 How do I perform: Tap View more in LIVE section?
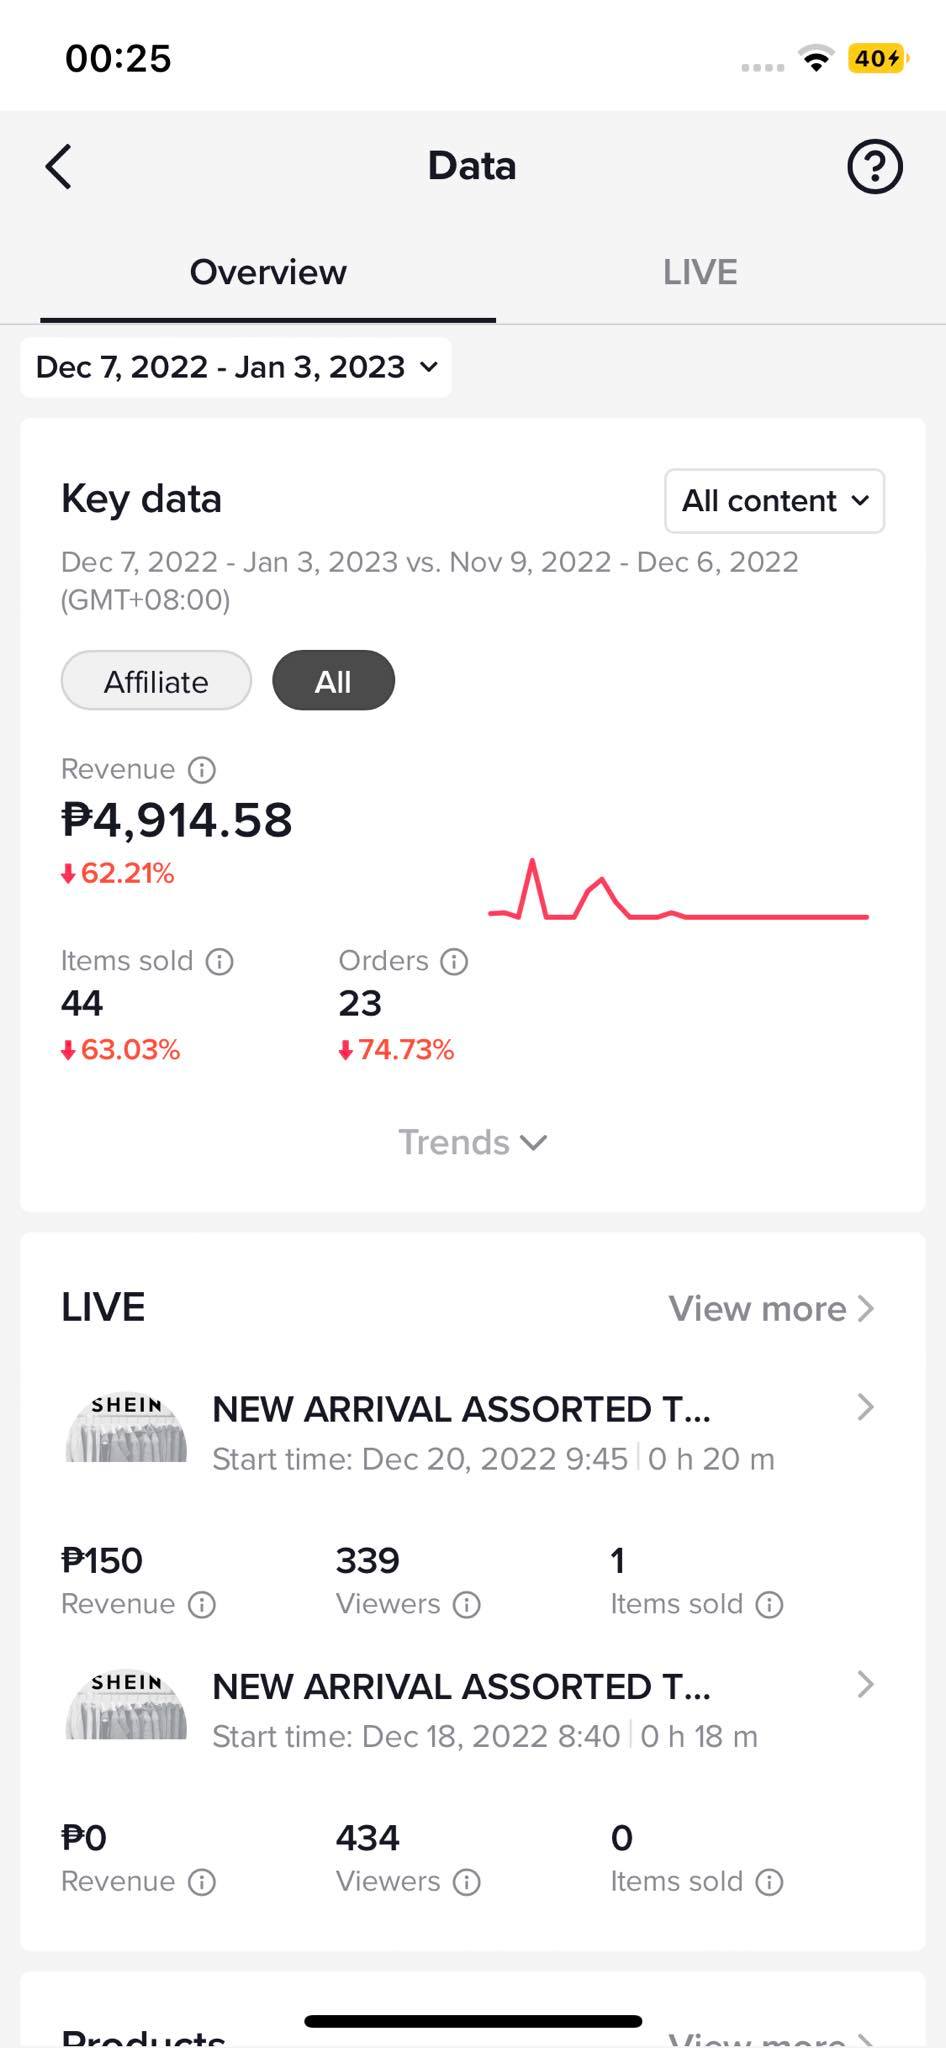pos(772,1308)
